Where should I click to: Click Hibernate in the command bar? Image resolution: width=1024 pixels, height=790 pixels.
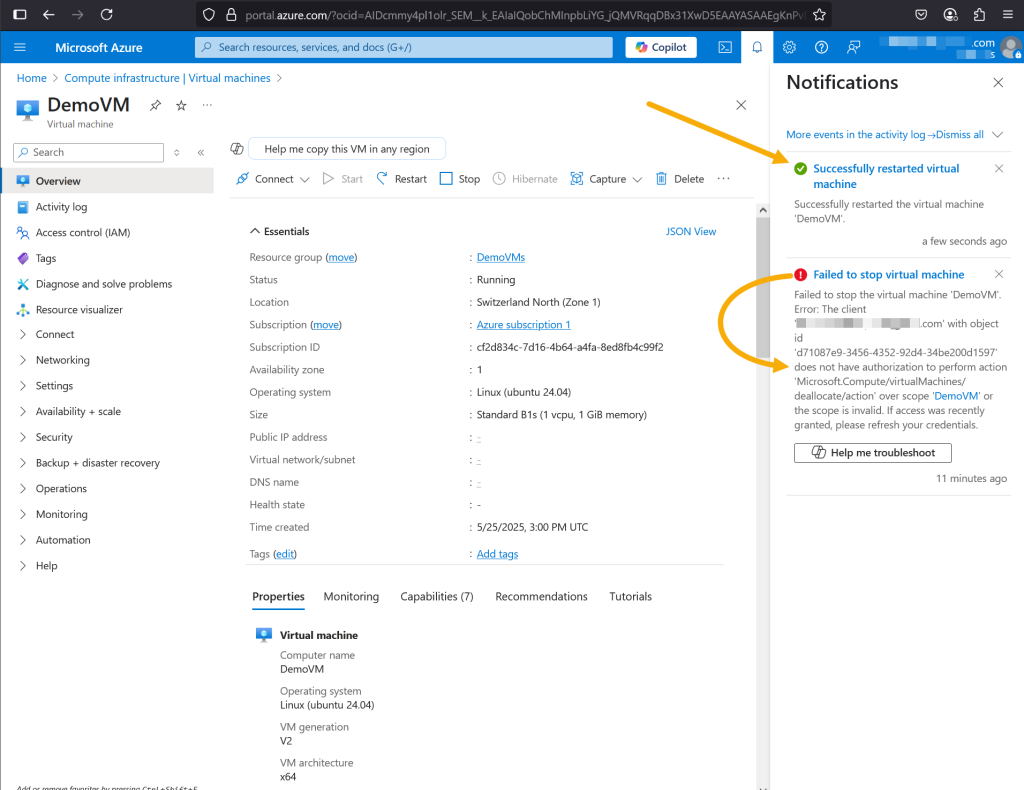(525, 179)
